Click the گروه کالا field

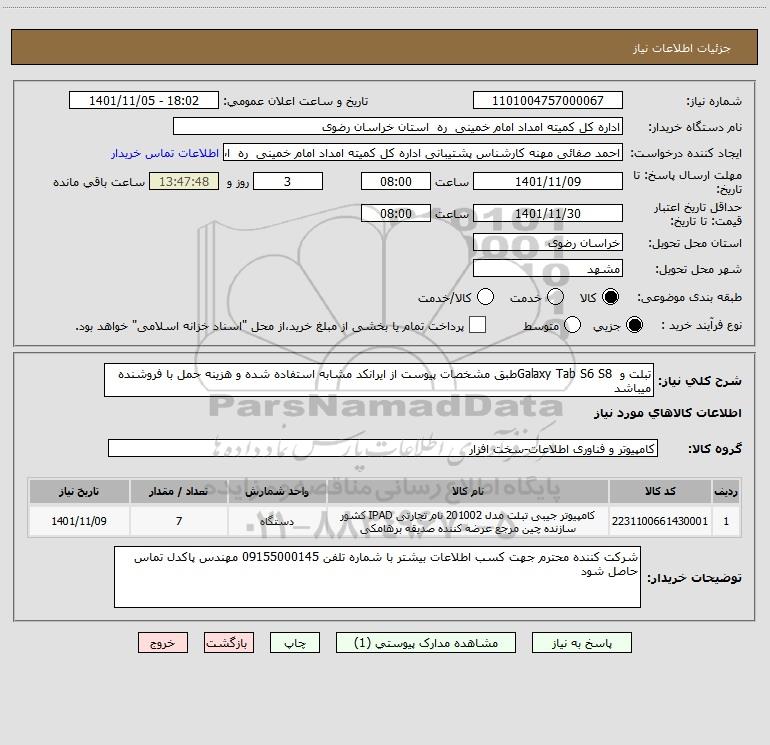pos(383,448)
